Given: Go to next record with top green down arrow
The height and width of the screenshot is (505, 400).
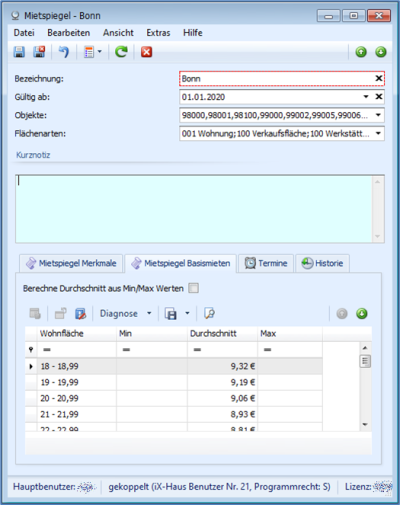Looking at the screenshot, I should tap(381, 52).
